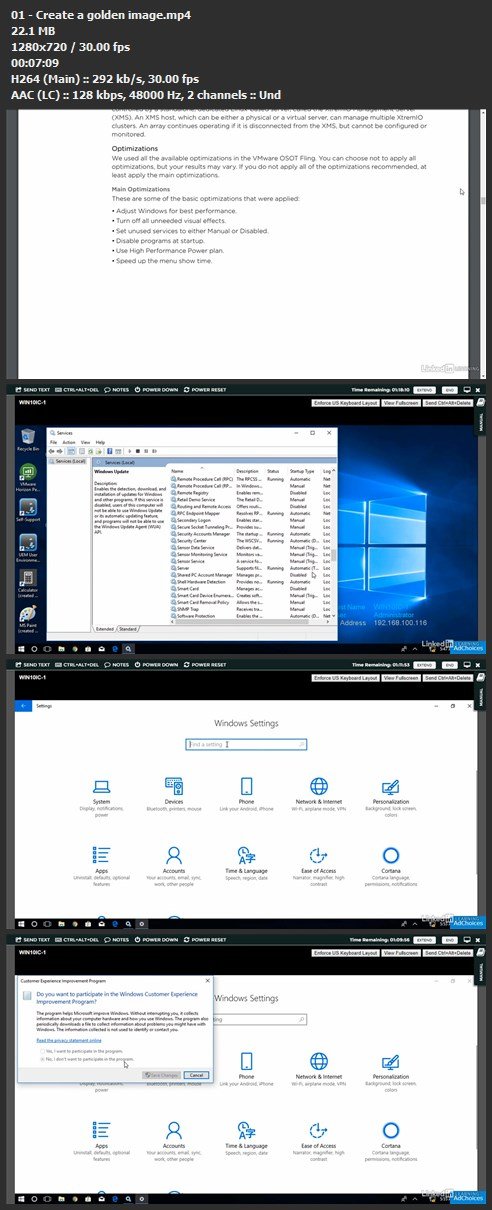Open Network & Internet tile beside the Customer Experience dialog
Viewport: 492px width, 1210px height.
(x=318, y=1068)
